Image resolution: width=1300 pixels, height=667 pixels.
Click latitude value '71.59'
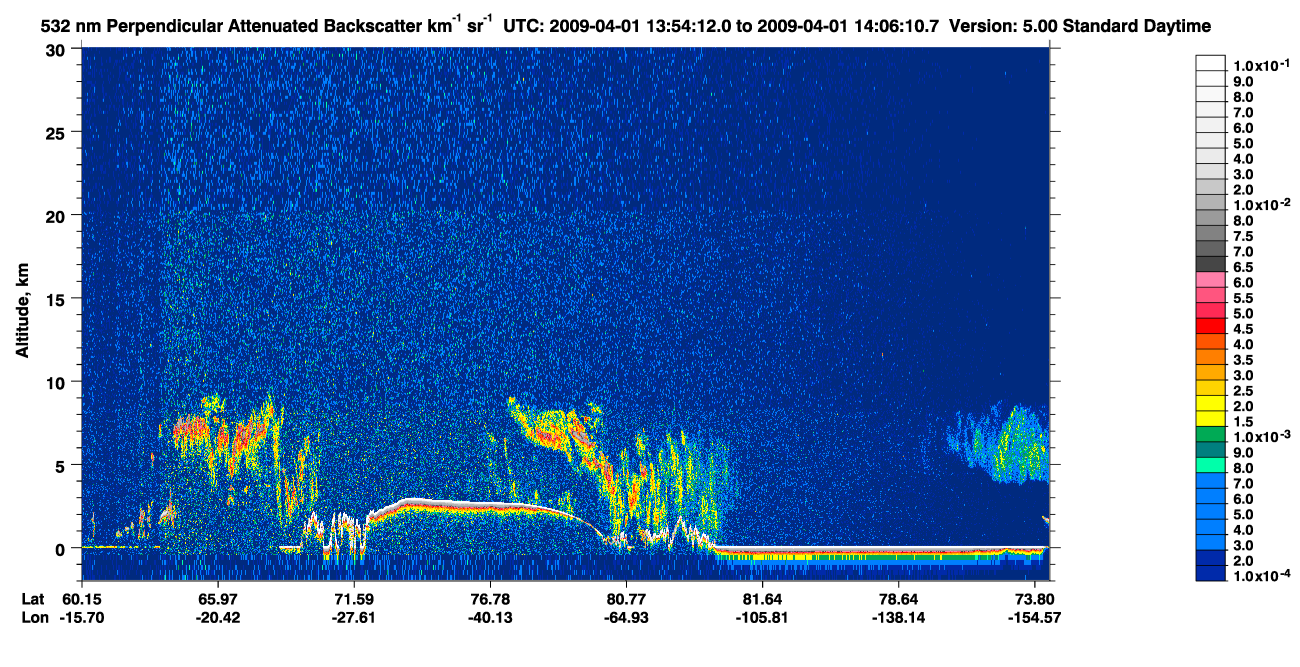tap(354, 598)
